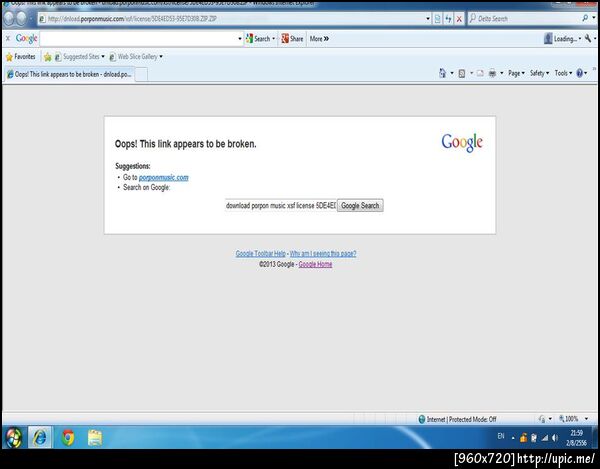Open the Safety menu
The height and width of the screenshot is (469, 600).
click(539, 73)
